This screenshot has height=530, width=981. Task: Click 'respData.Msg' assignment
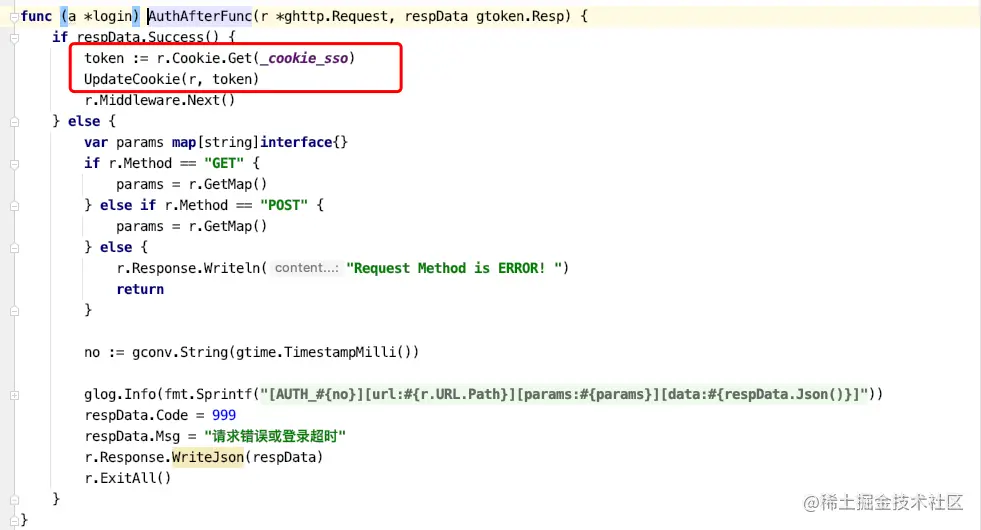(132, 436)
